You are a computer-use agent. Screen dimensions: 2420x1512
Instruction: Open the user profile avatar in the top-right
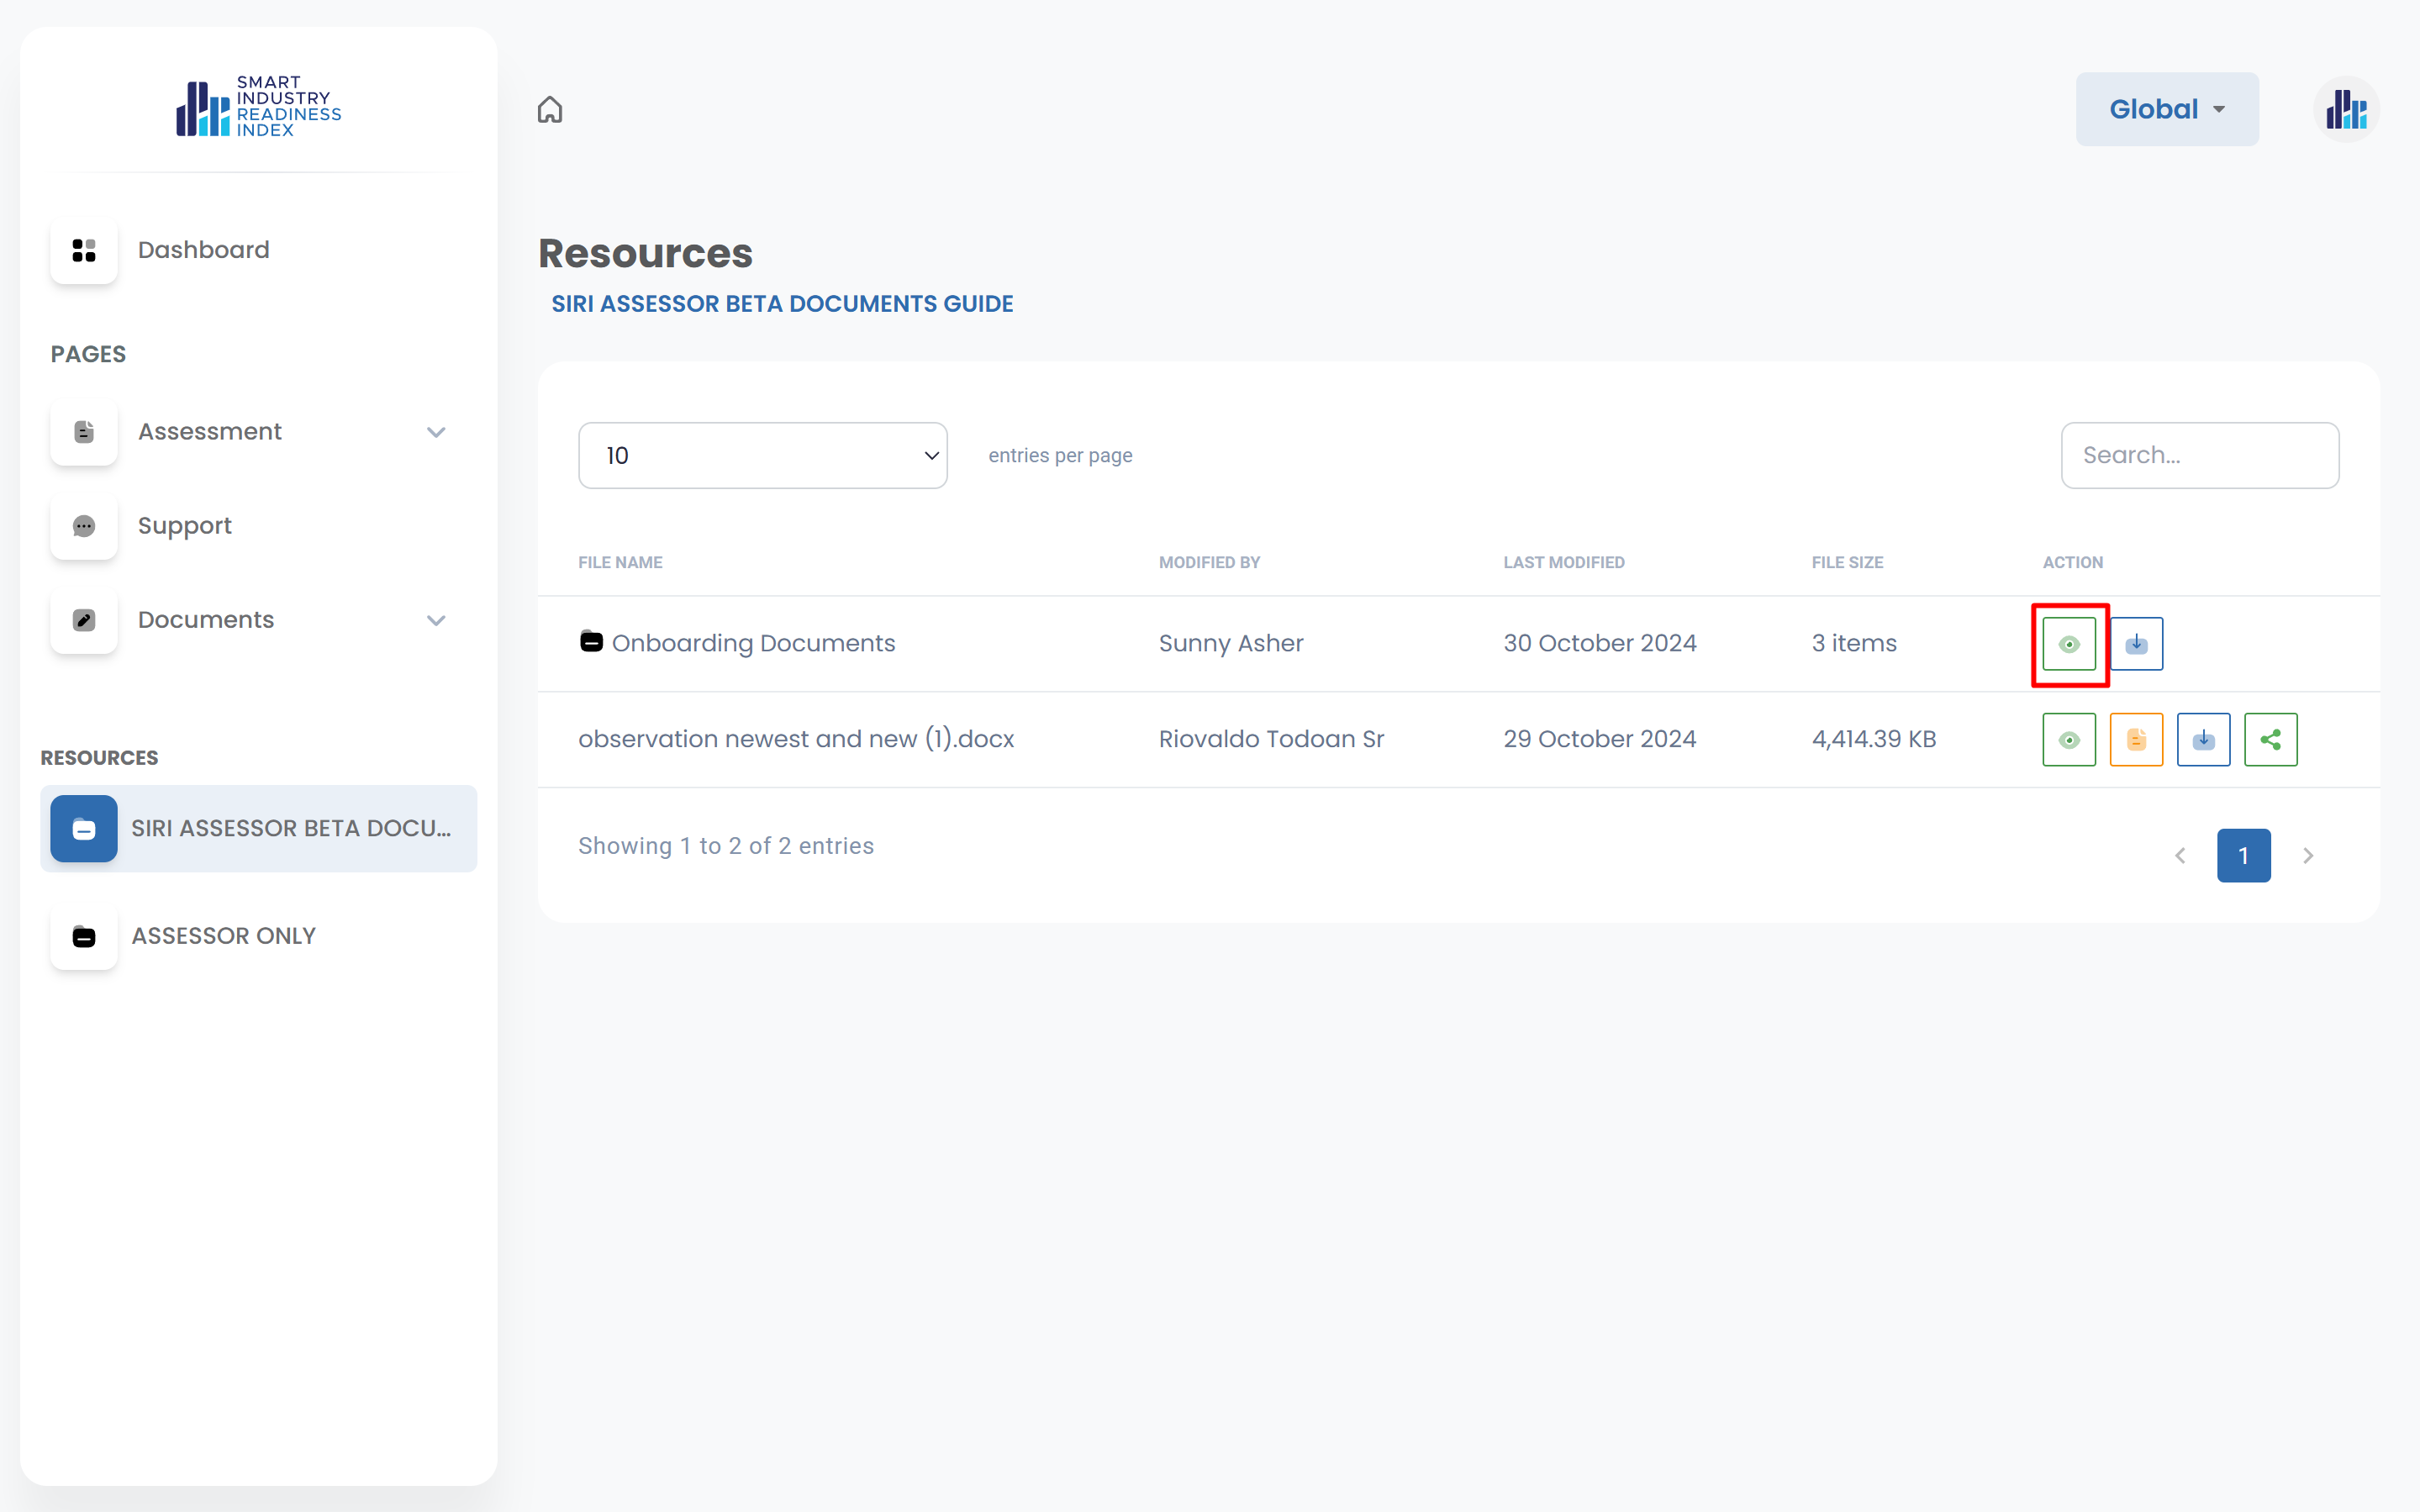2345,109
